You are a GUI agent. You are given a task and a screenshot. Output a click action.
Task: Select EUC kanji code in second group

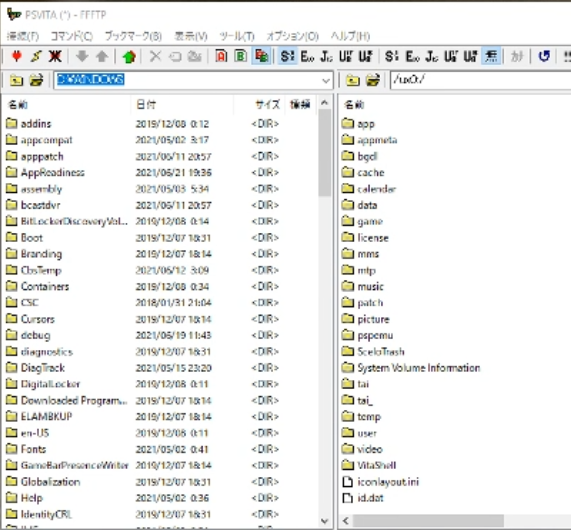(412, 56)
